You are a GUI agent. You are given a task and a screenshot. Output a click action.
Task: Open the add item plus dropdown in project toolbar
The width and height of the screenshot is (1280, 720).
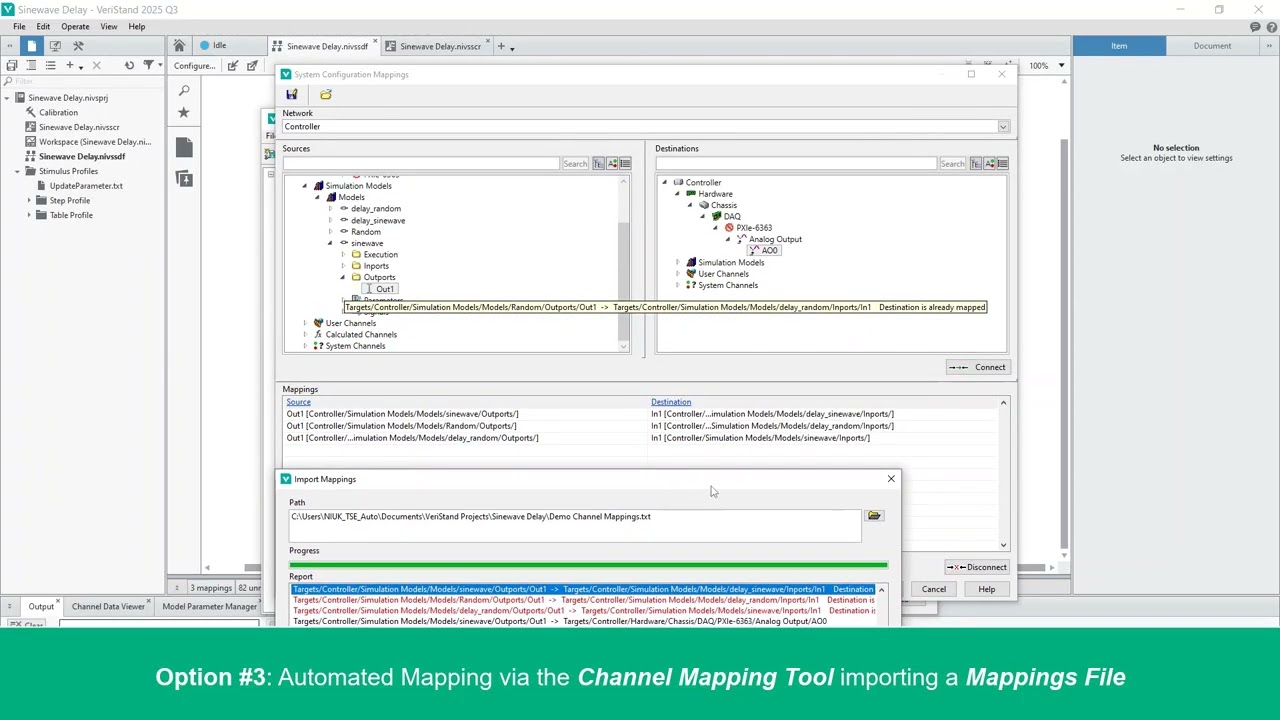[x=75, y=66]
